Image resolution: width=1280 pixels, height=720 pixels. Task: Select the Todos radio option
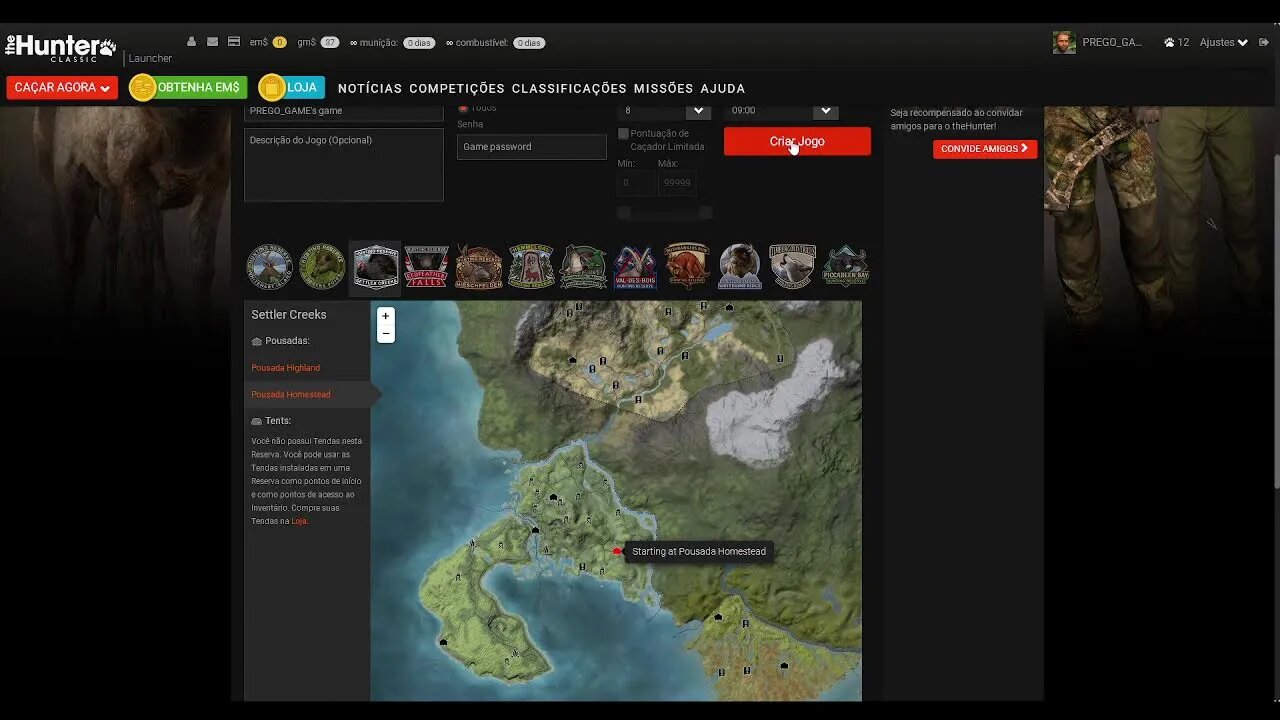tap(463, 108)
